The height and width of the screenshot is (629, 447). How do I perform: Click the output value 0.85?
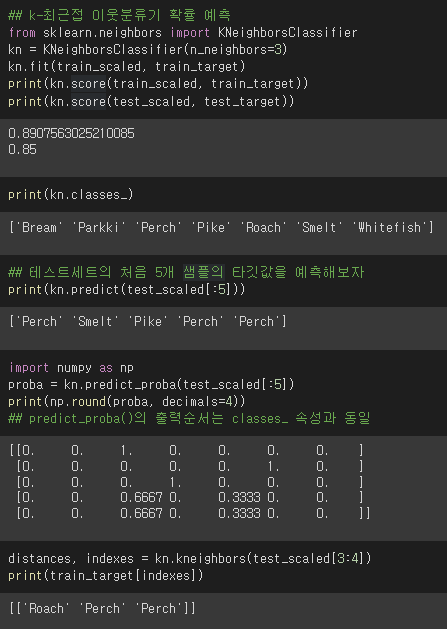(22, 149)
